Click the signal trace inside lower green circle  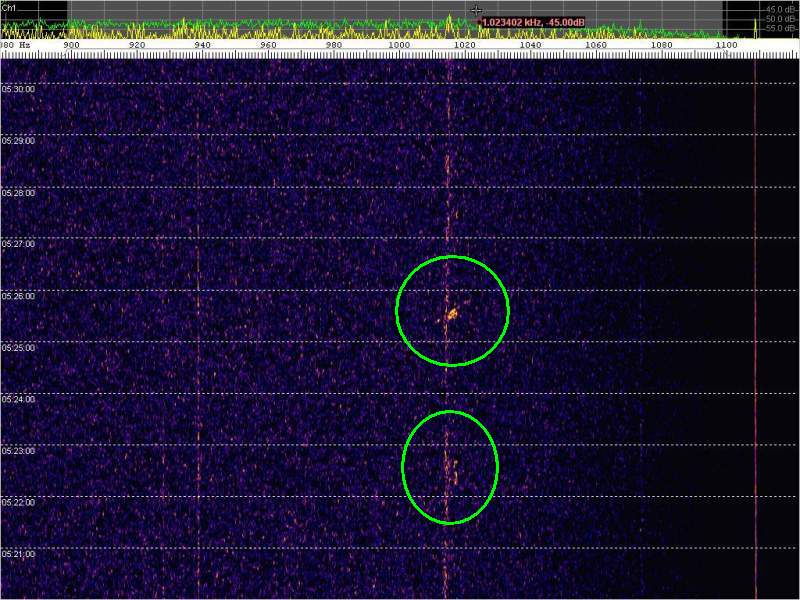point(453,468)
